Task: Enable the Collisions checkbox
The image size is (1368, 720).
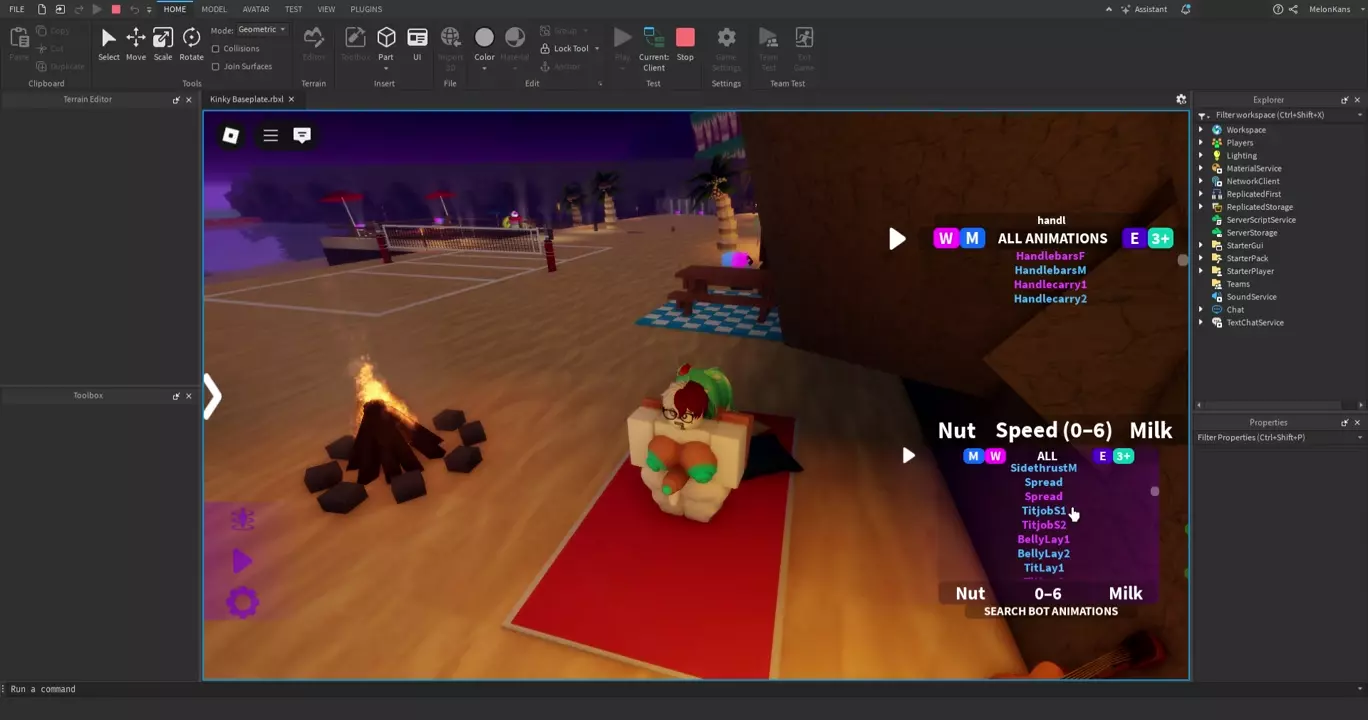Action: click(216, 49)
